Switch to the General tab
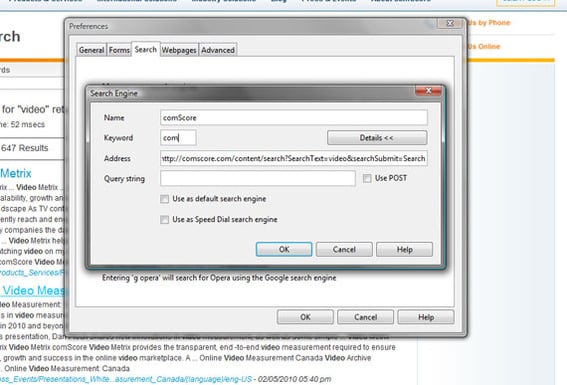Screen dimensions: 567x385 pyautogui.click(x=91, y=50)
